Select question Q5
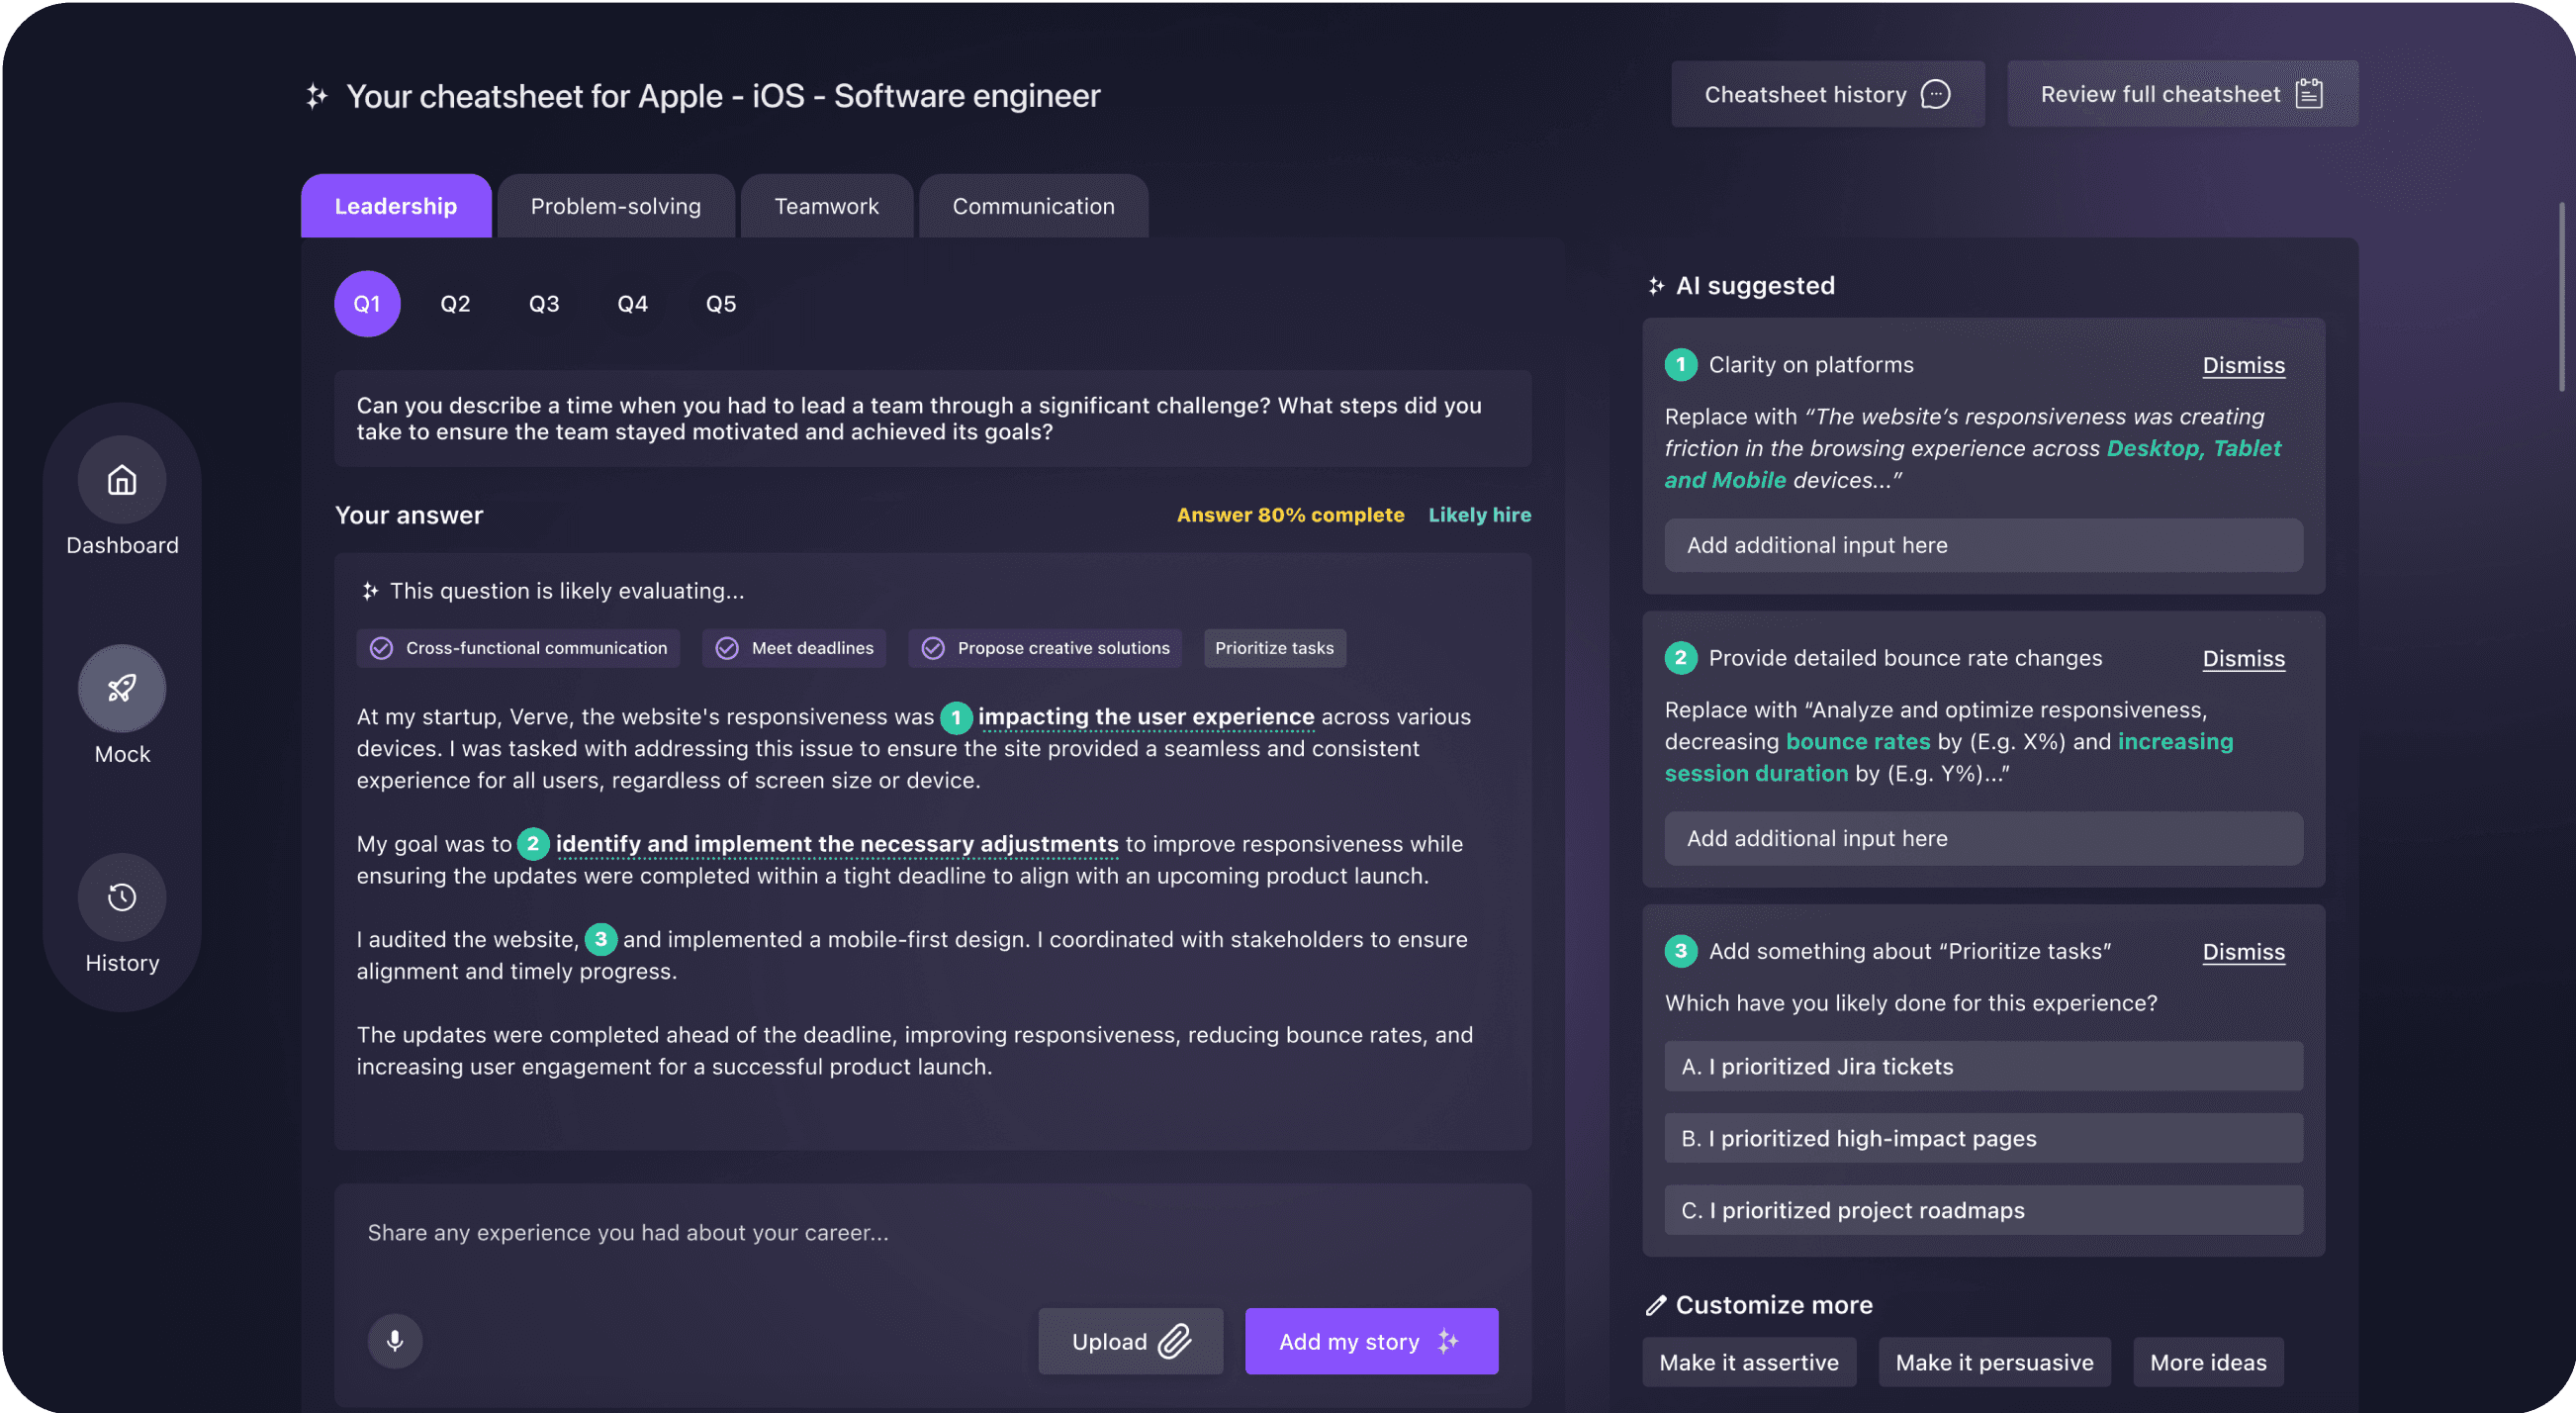This screenshot has width=2576, height=1413. tap(721, 303)
